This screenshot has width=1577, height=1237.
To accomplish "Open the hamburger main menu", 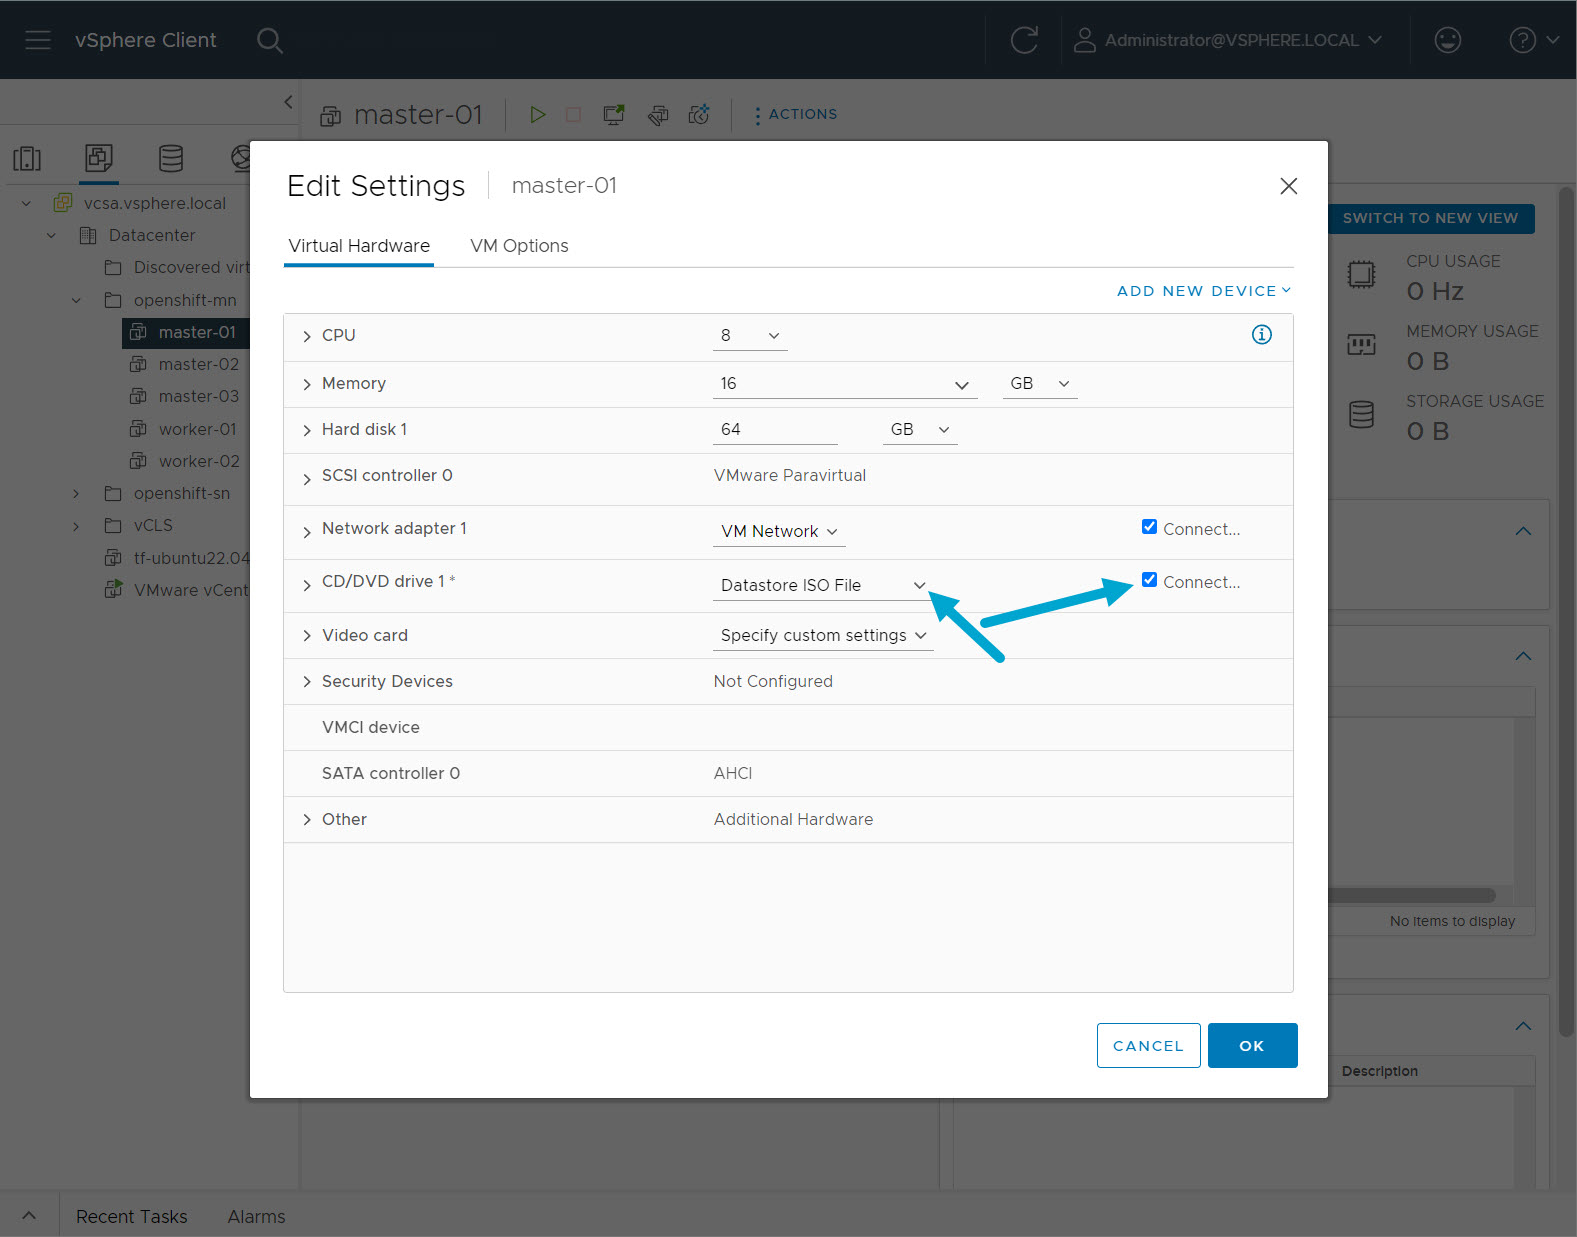I will click(x=38, y=40).
